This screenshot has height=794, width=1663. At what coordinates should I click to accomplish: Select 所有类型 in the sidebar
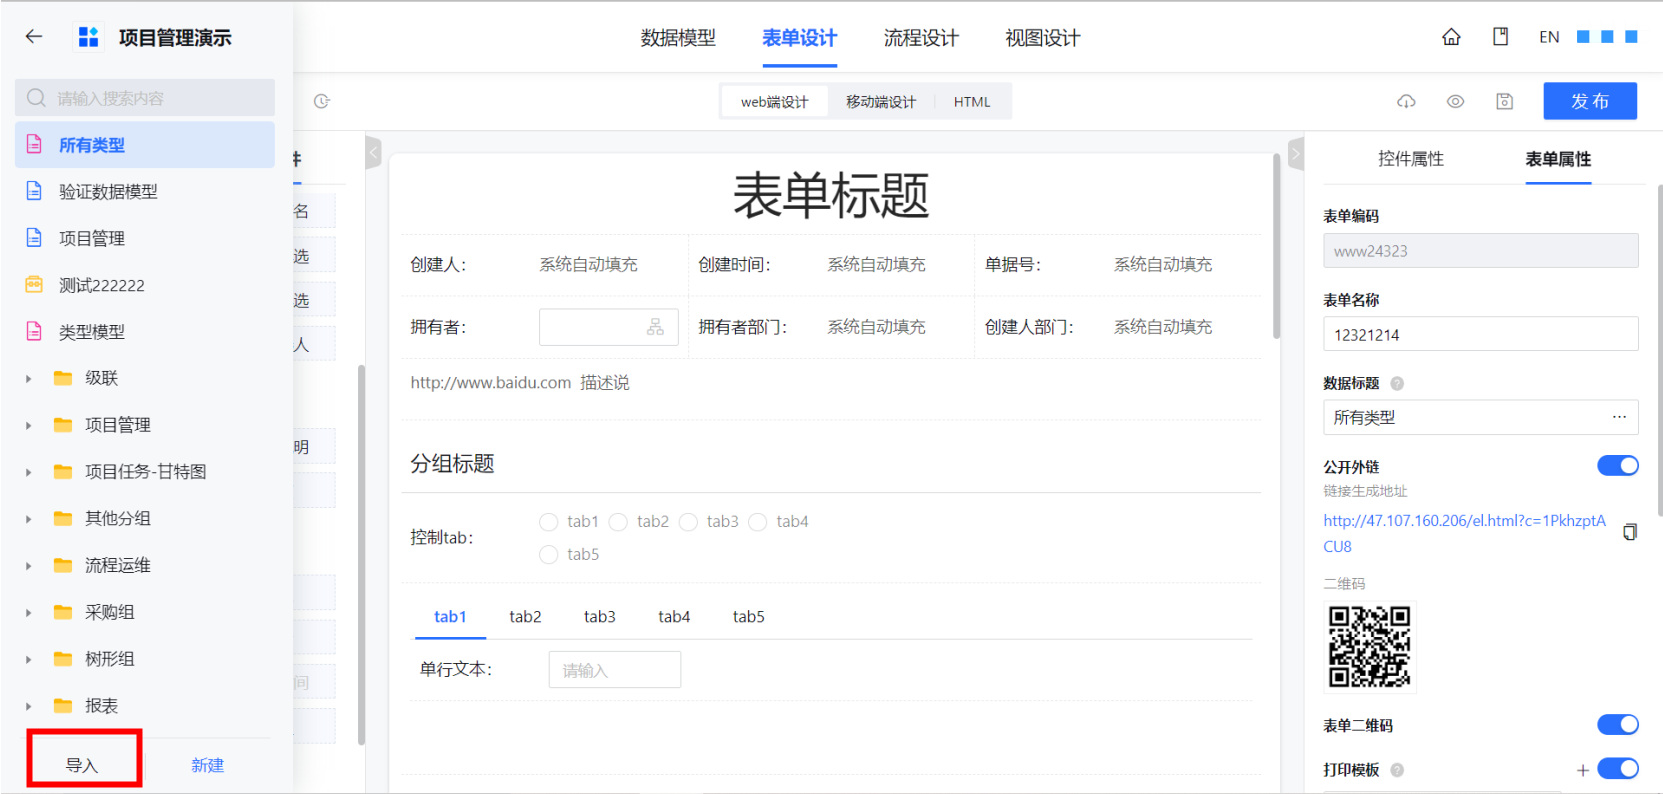(x=145, y=145)
